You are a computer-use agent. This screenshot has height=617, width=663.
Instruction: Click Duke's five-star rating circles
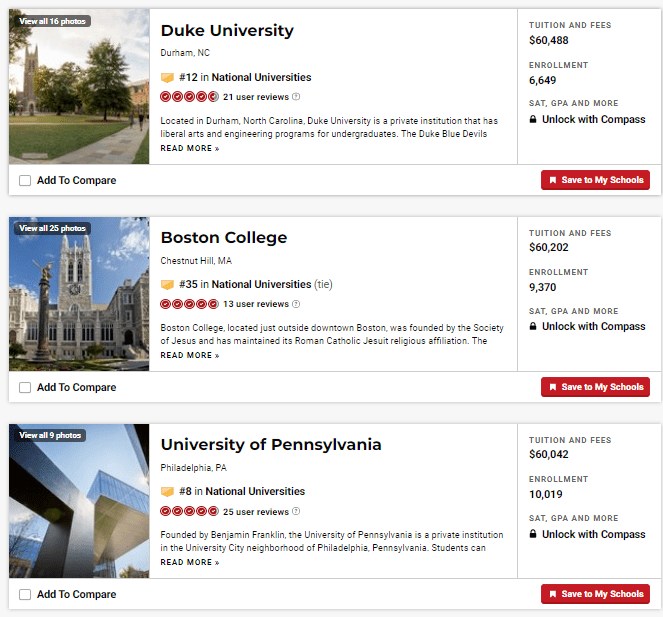(x=189, y=97)
